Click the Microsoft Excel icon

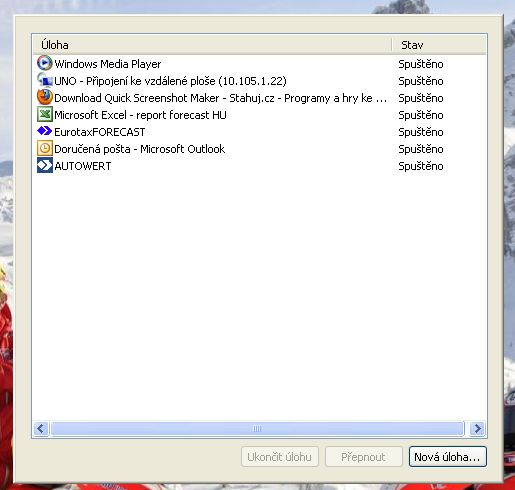(45, 114)
